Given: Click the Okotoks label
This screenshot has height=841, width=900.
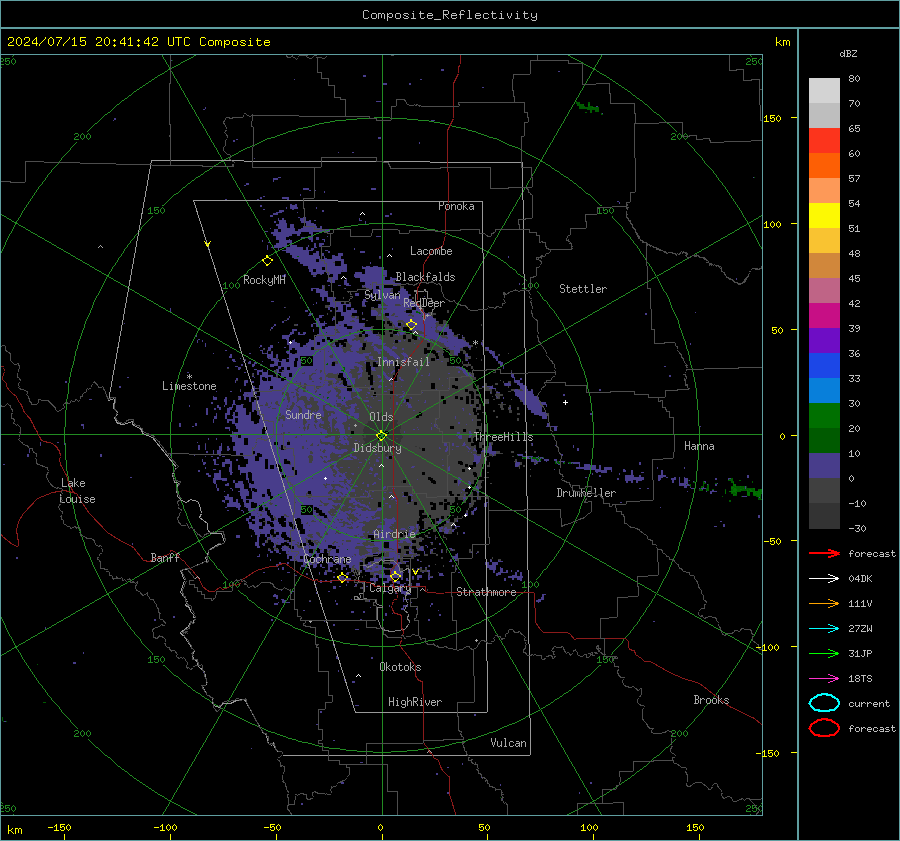Looking at the screenshot, I should [400, 667].
